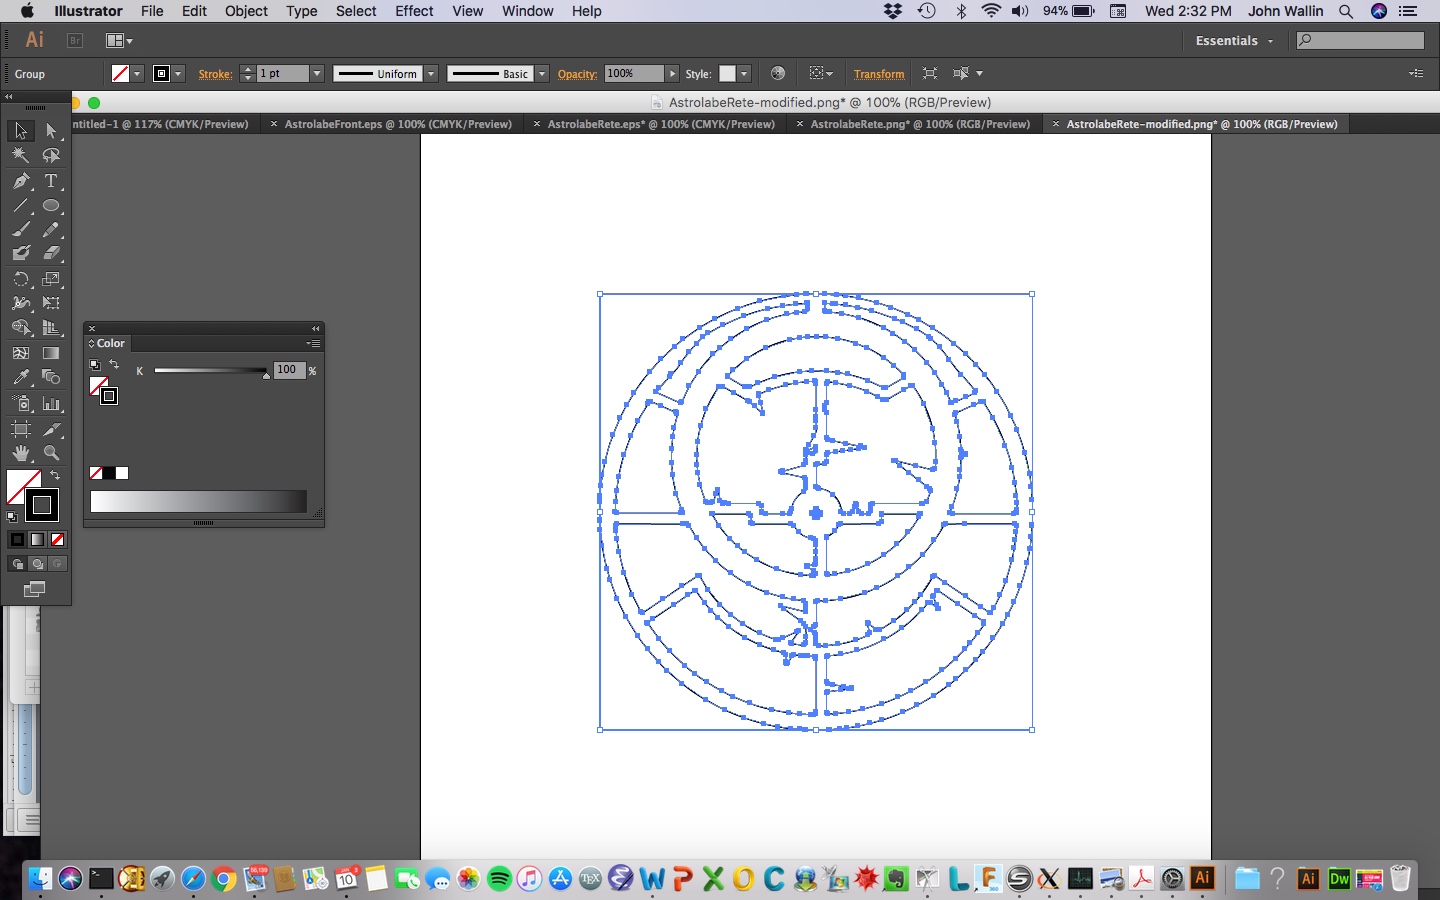Click the Transform link in control bar
Viewport: 1440px width, 900px height.
click(878, 74)
